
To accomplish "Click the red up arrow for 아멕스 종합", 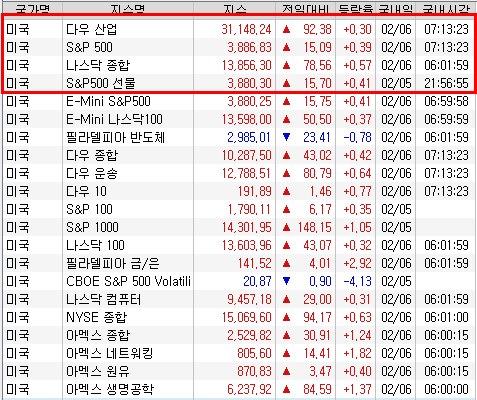I will coord(286,336).
